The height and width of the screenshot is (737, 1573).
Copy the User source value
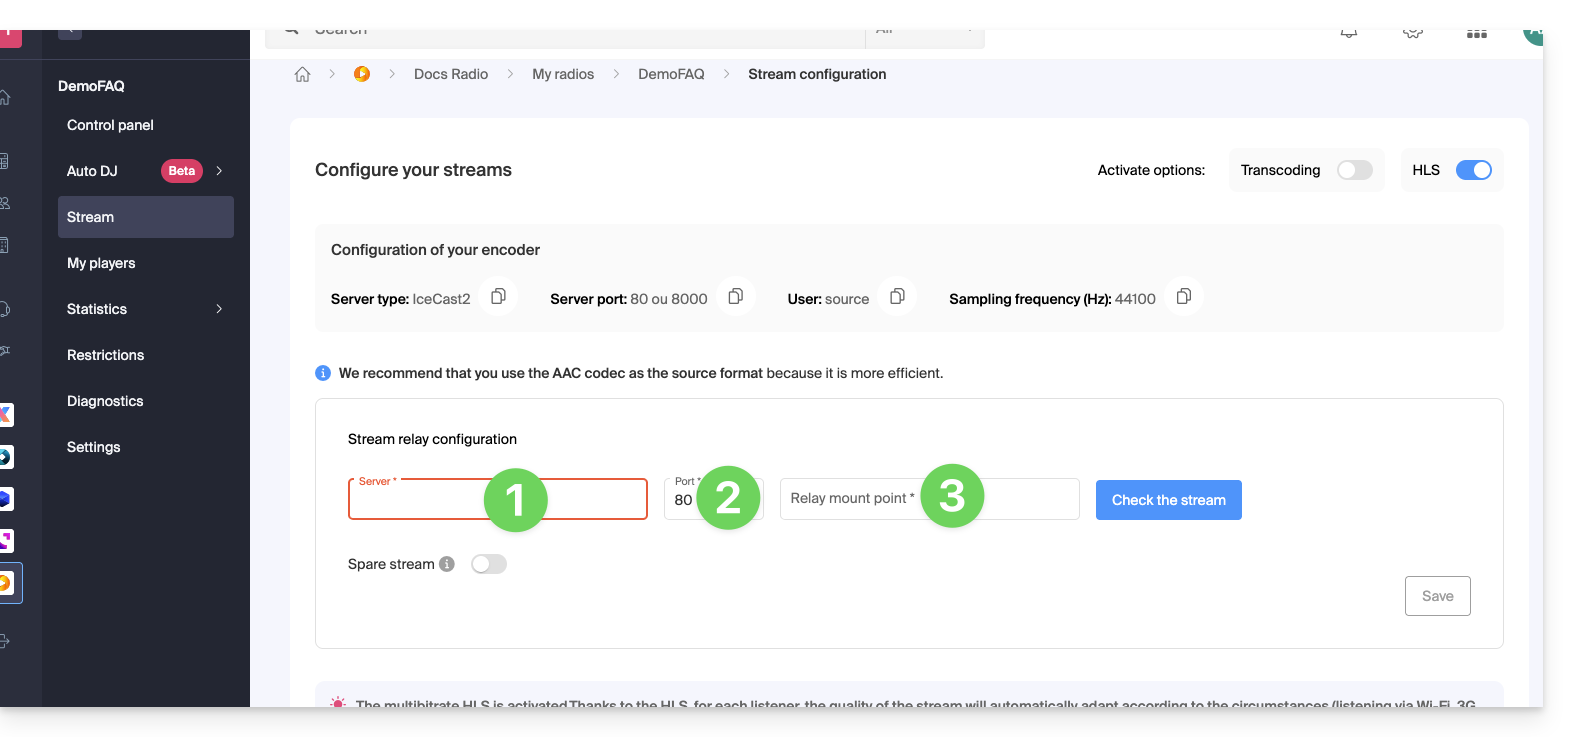pos(897,297)
